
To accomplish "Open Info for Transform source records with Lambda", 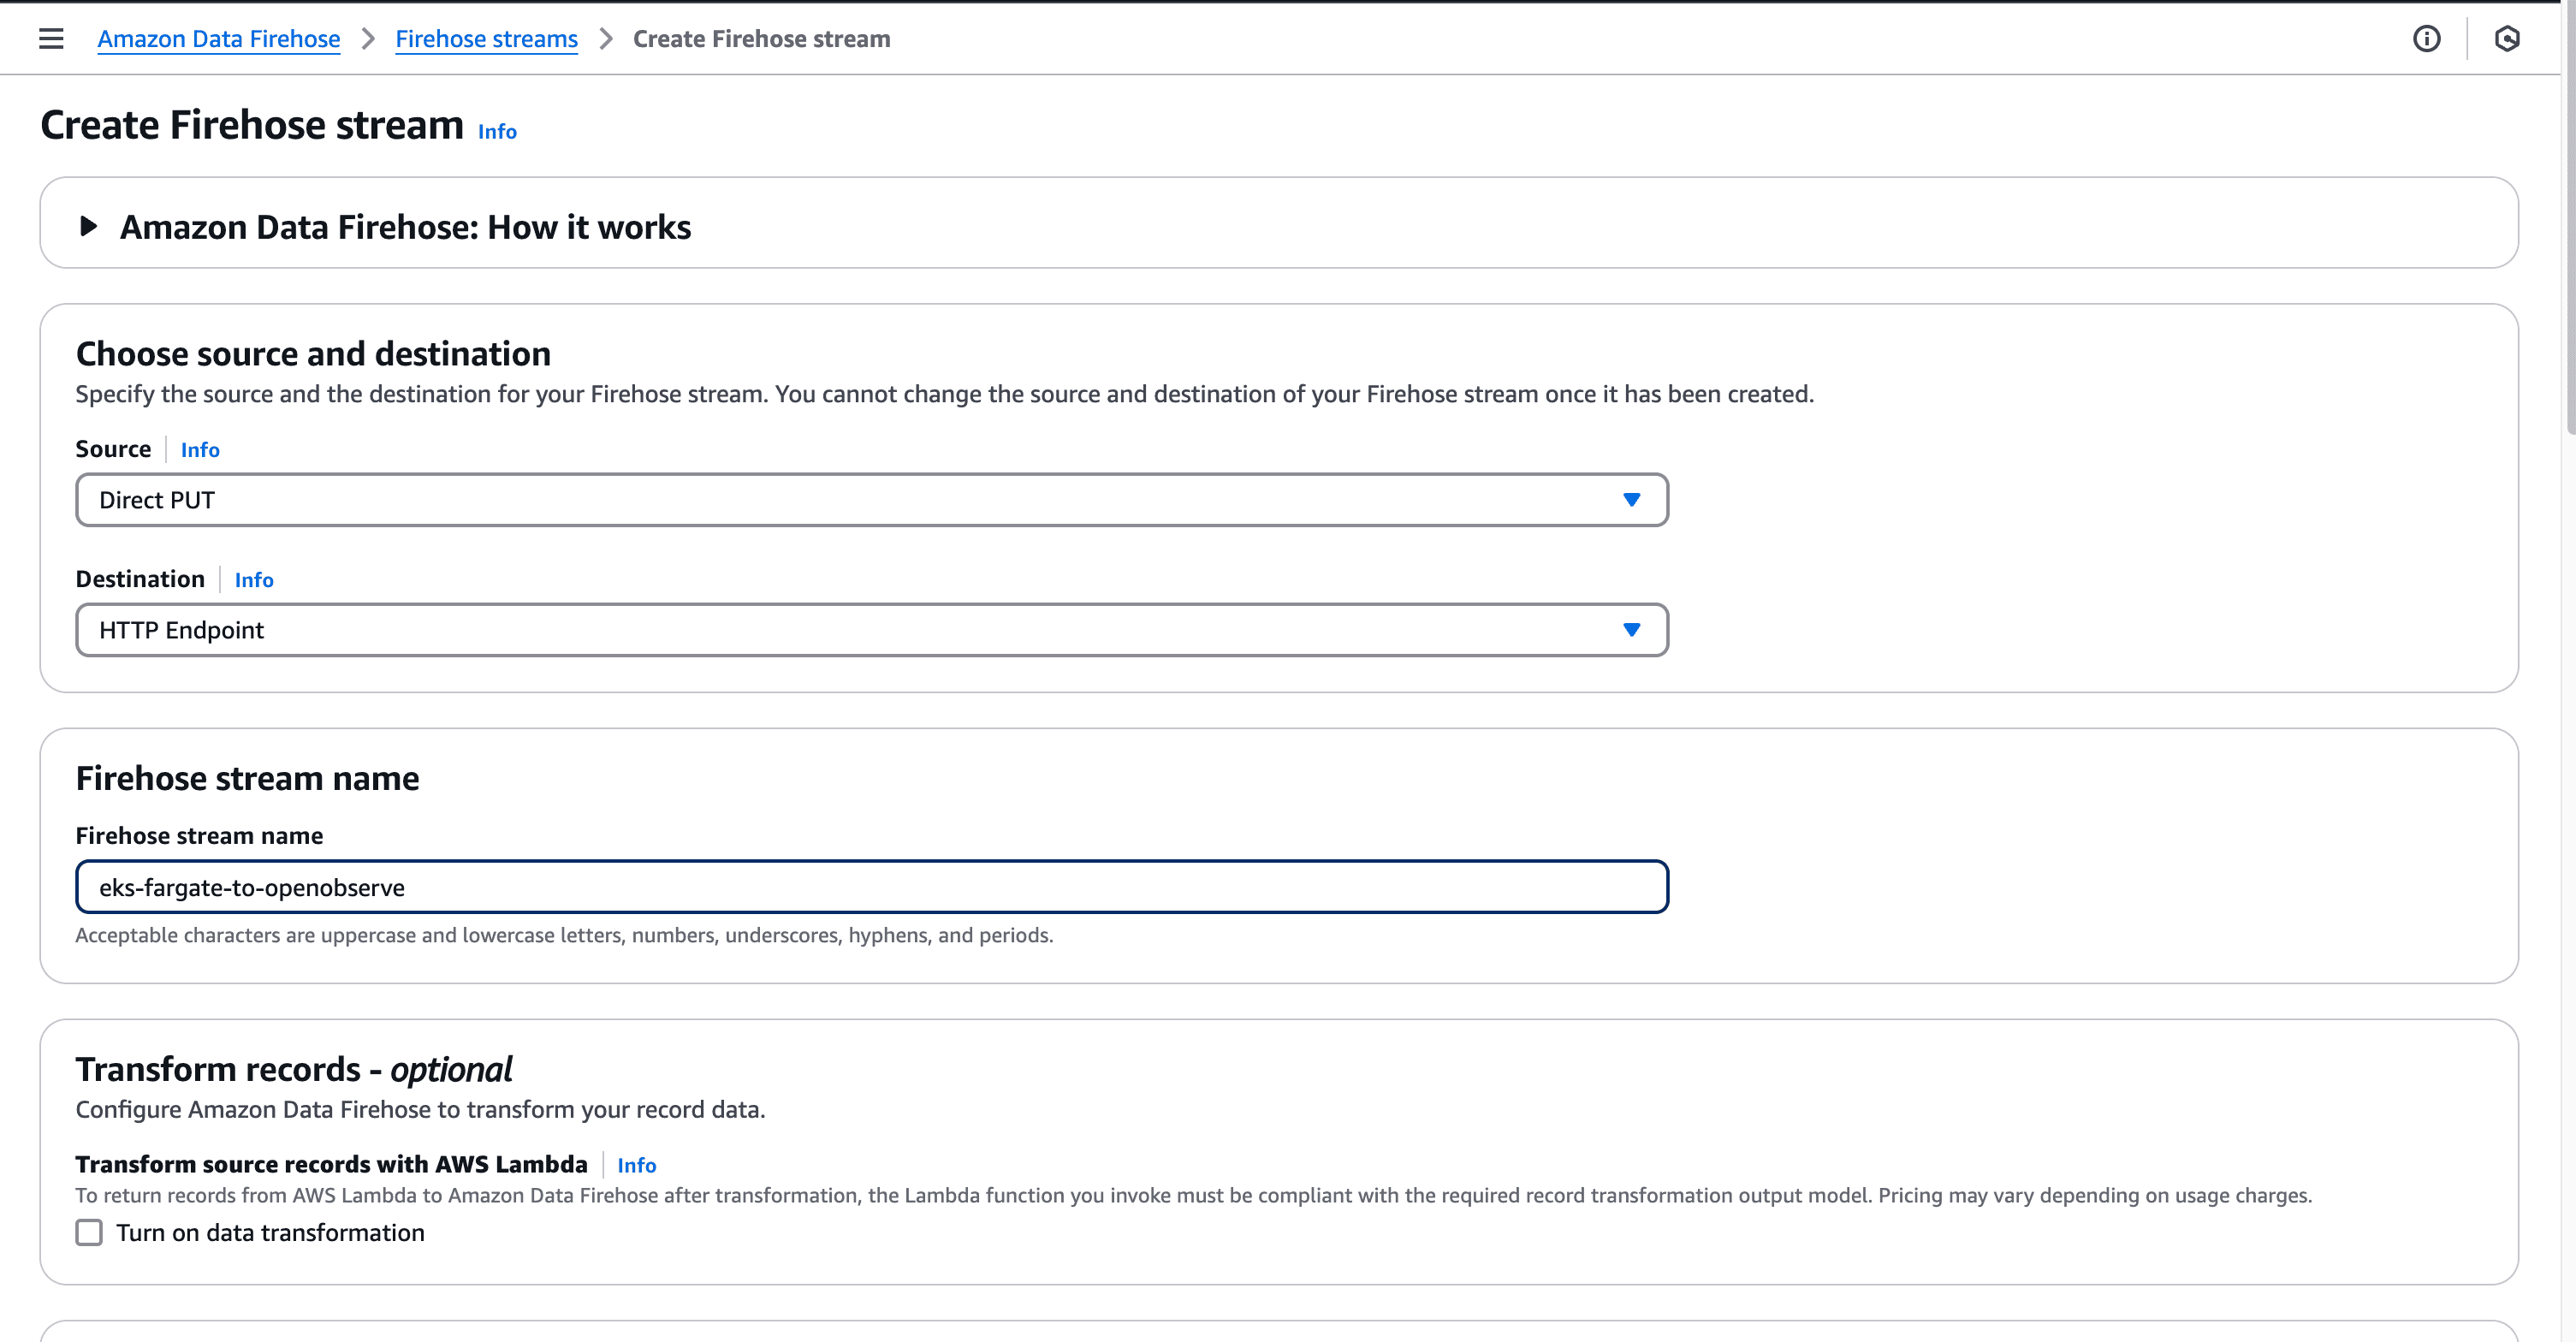I will click(x=636, y=1165).
